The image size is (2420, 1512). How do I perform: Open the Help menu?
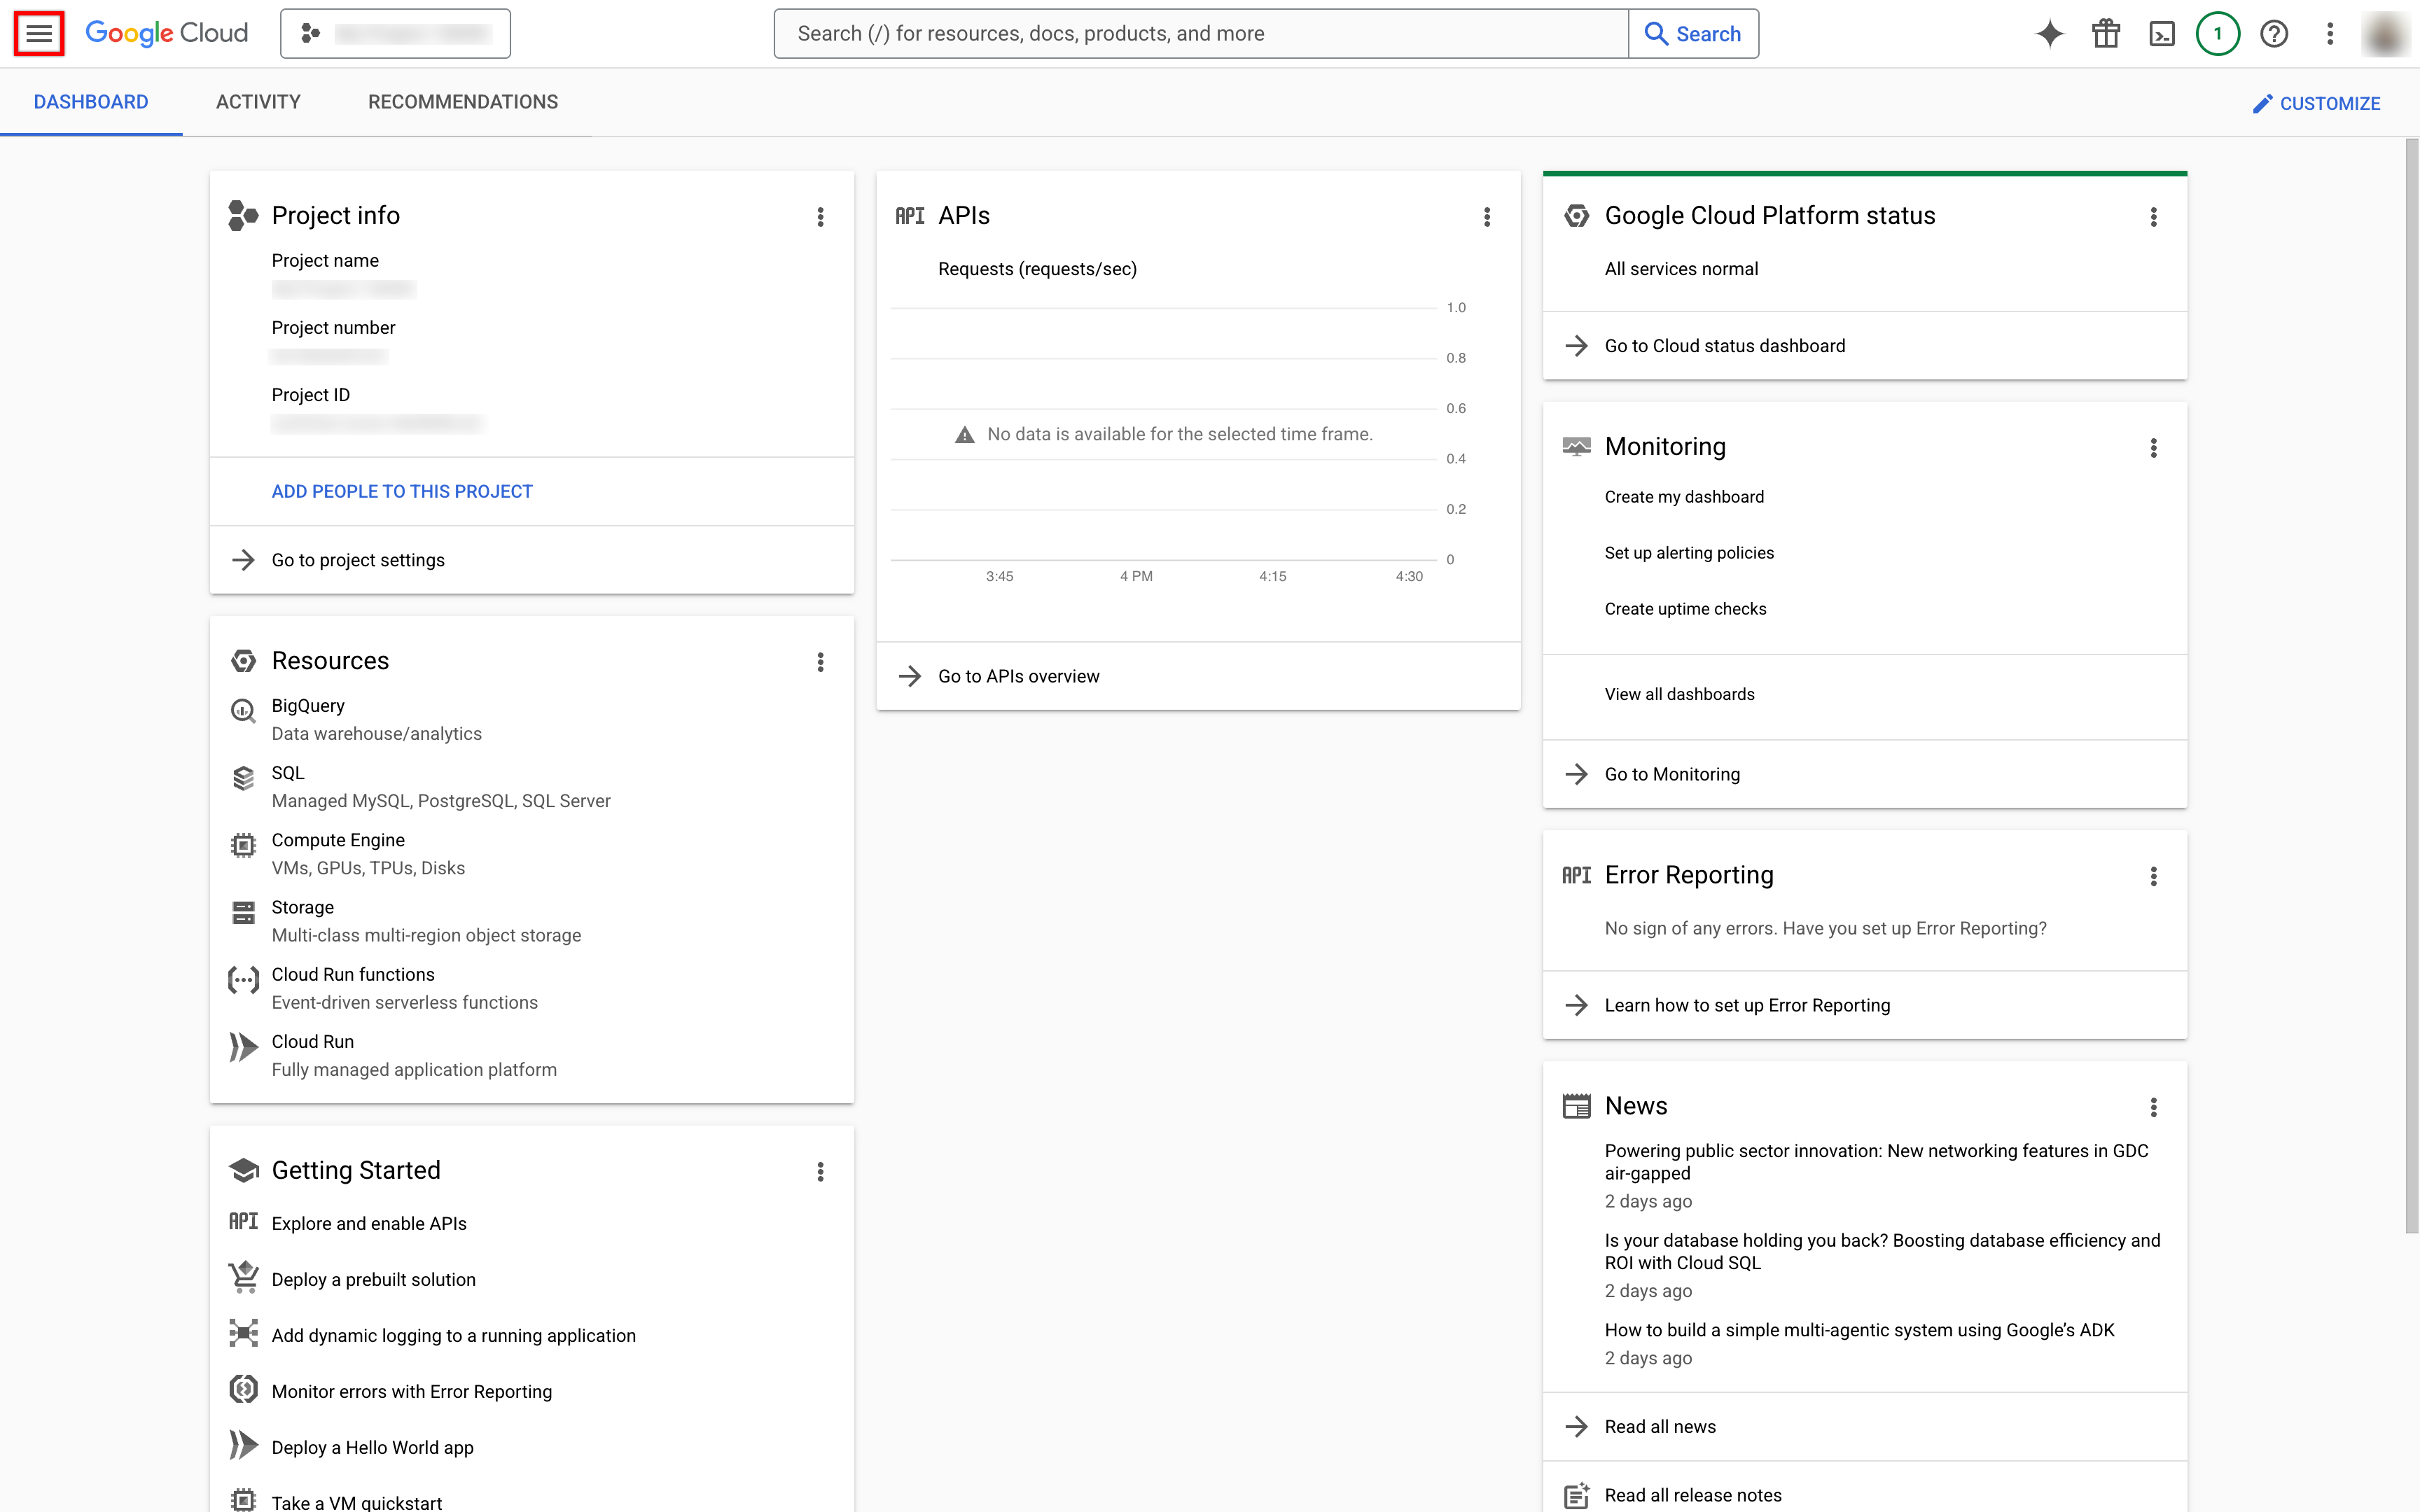point(2274,33)
